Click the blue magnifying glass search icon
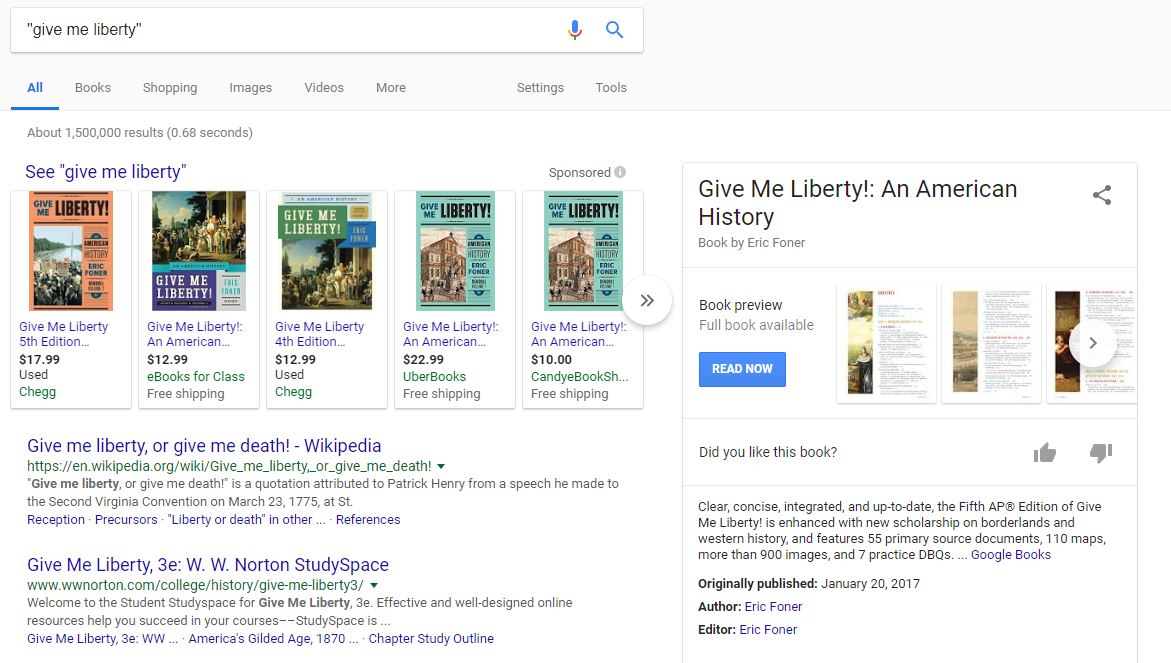Viewport: 1171px width, 663px height. [615, 30]
